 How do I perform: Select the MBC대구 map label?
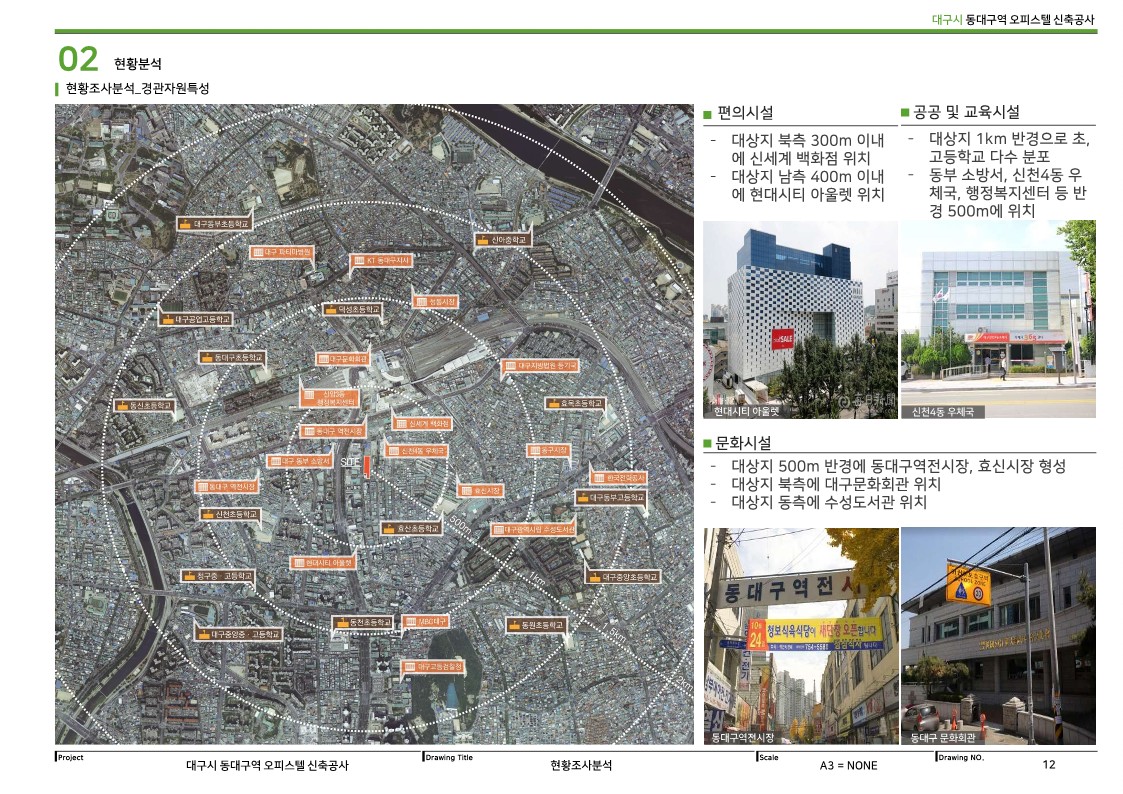point(425,621)
